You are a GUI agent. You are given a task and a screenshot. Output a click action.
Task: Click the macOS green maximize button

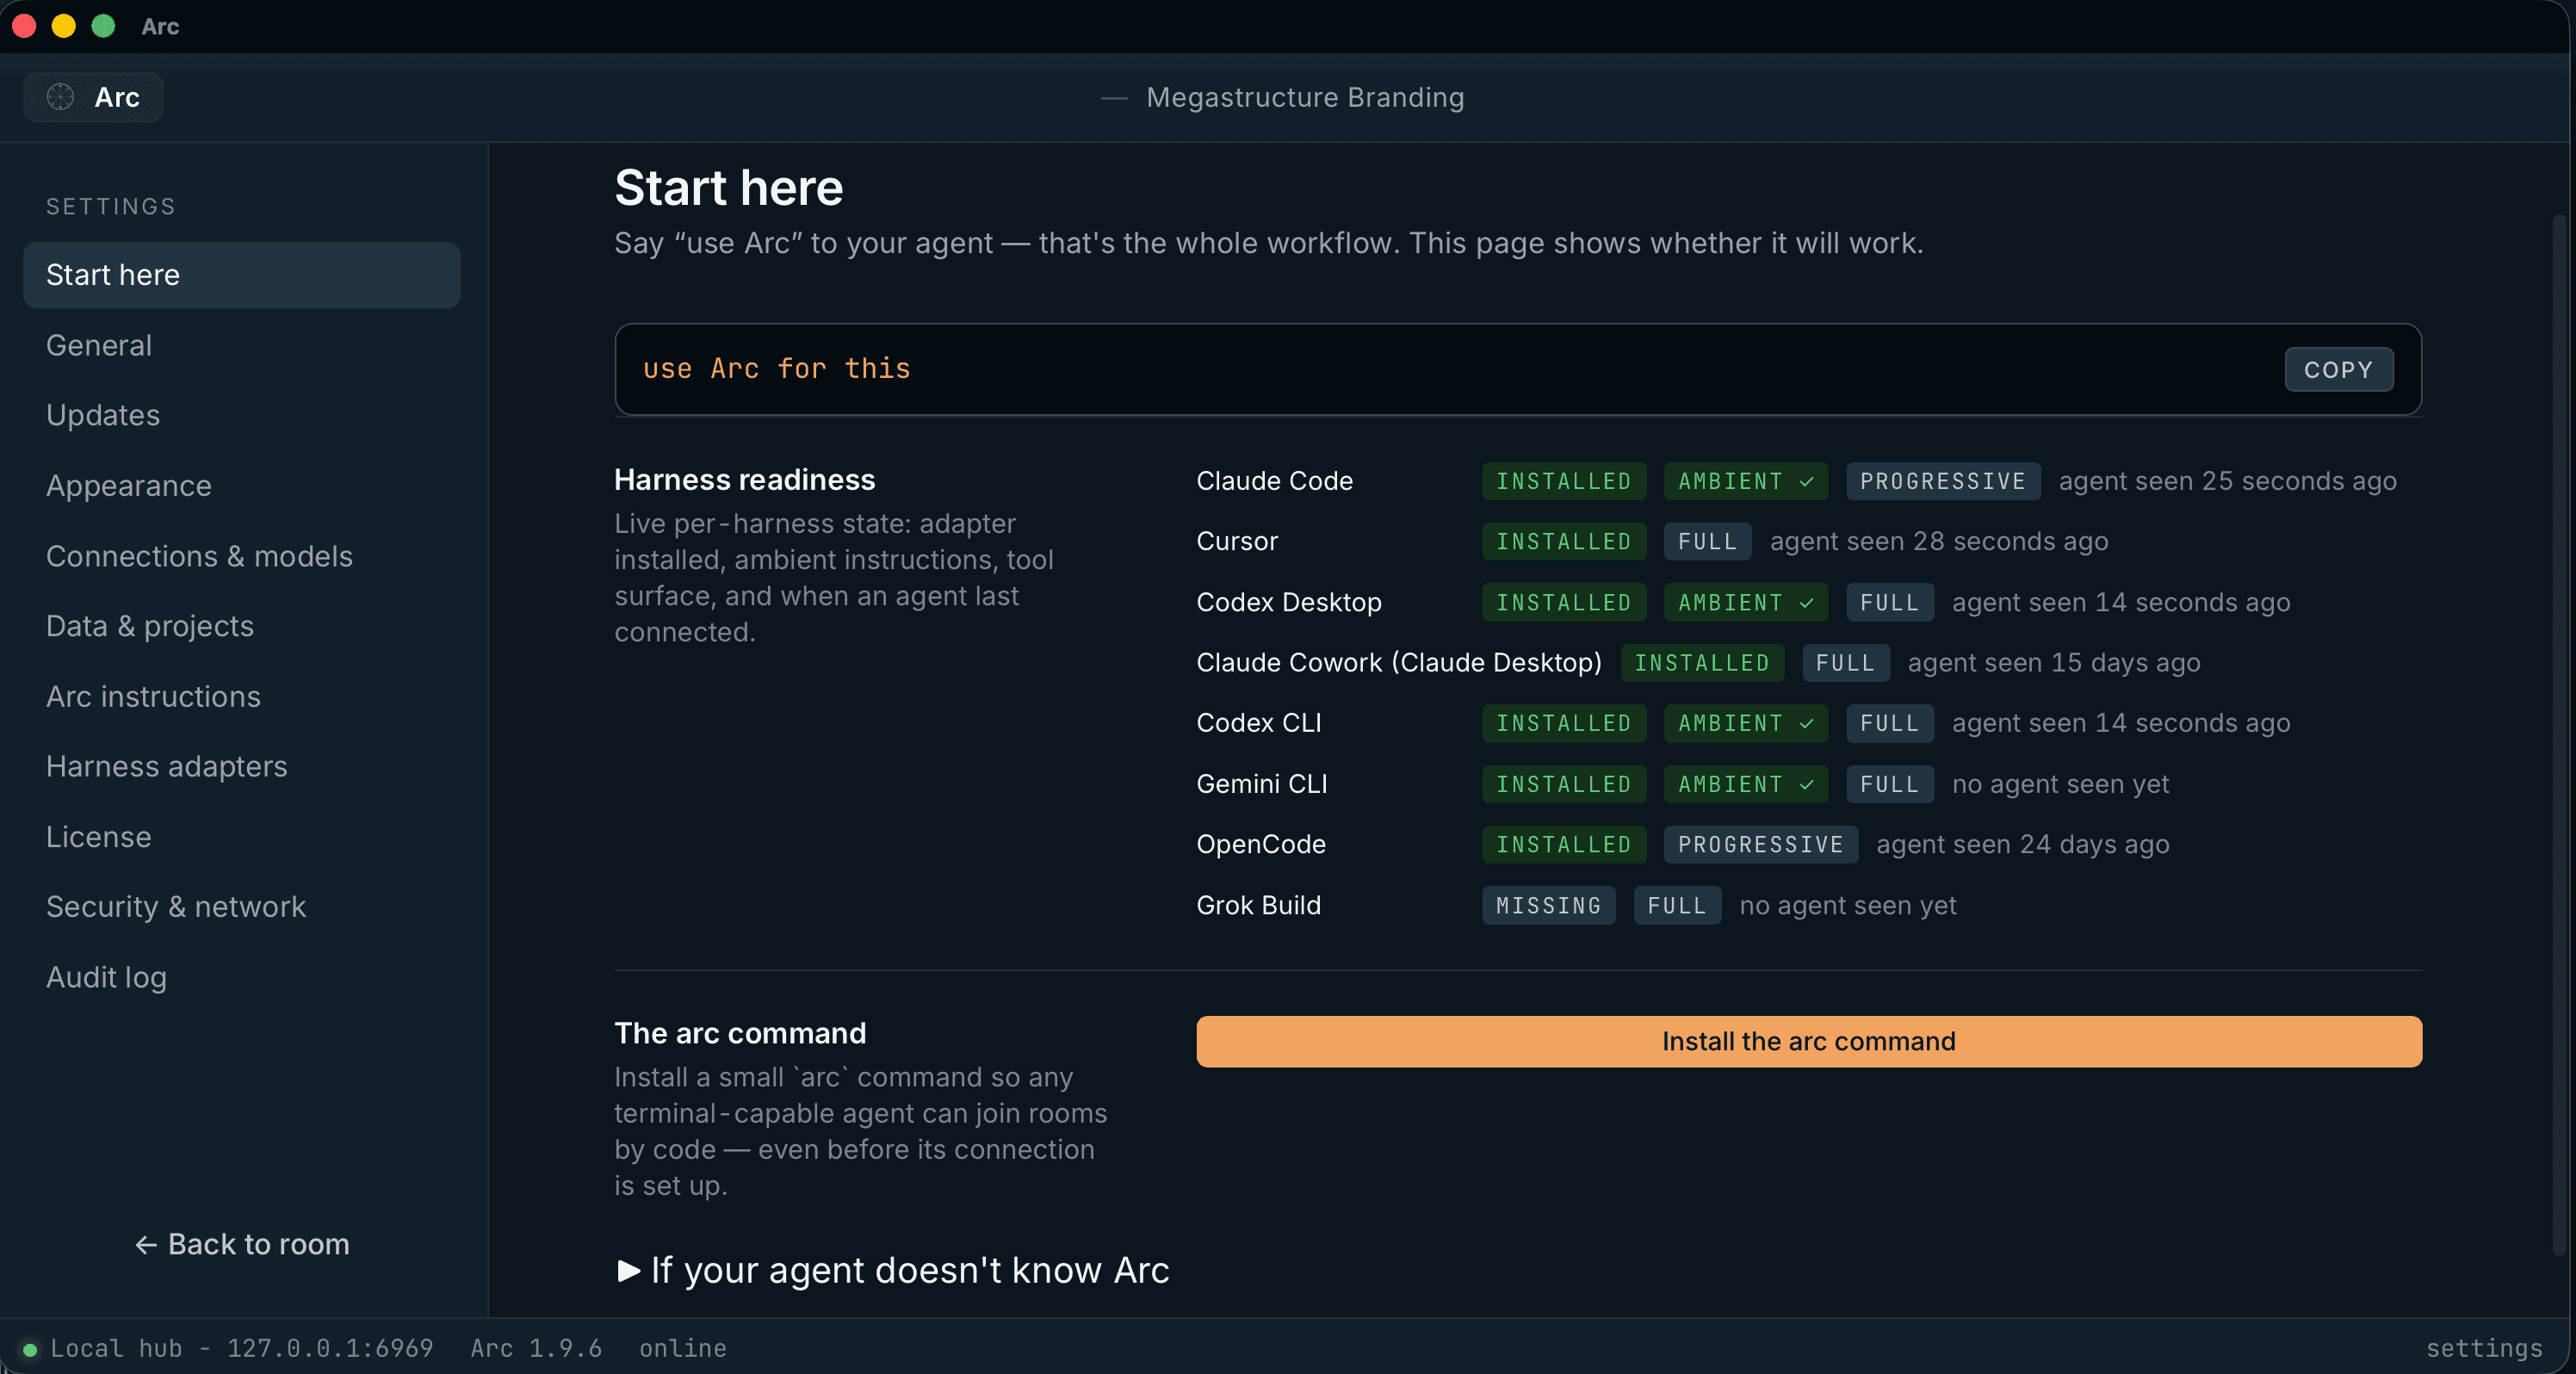pyautogui.click(x=103, y=26)
